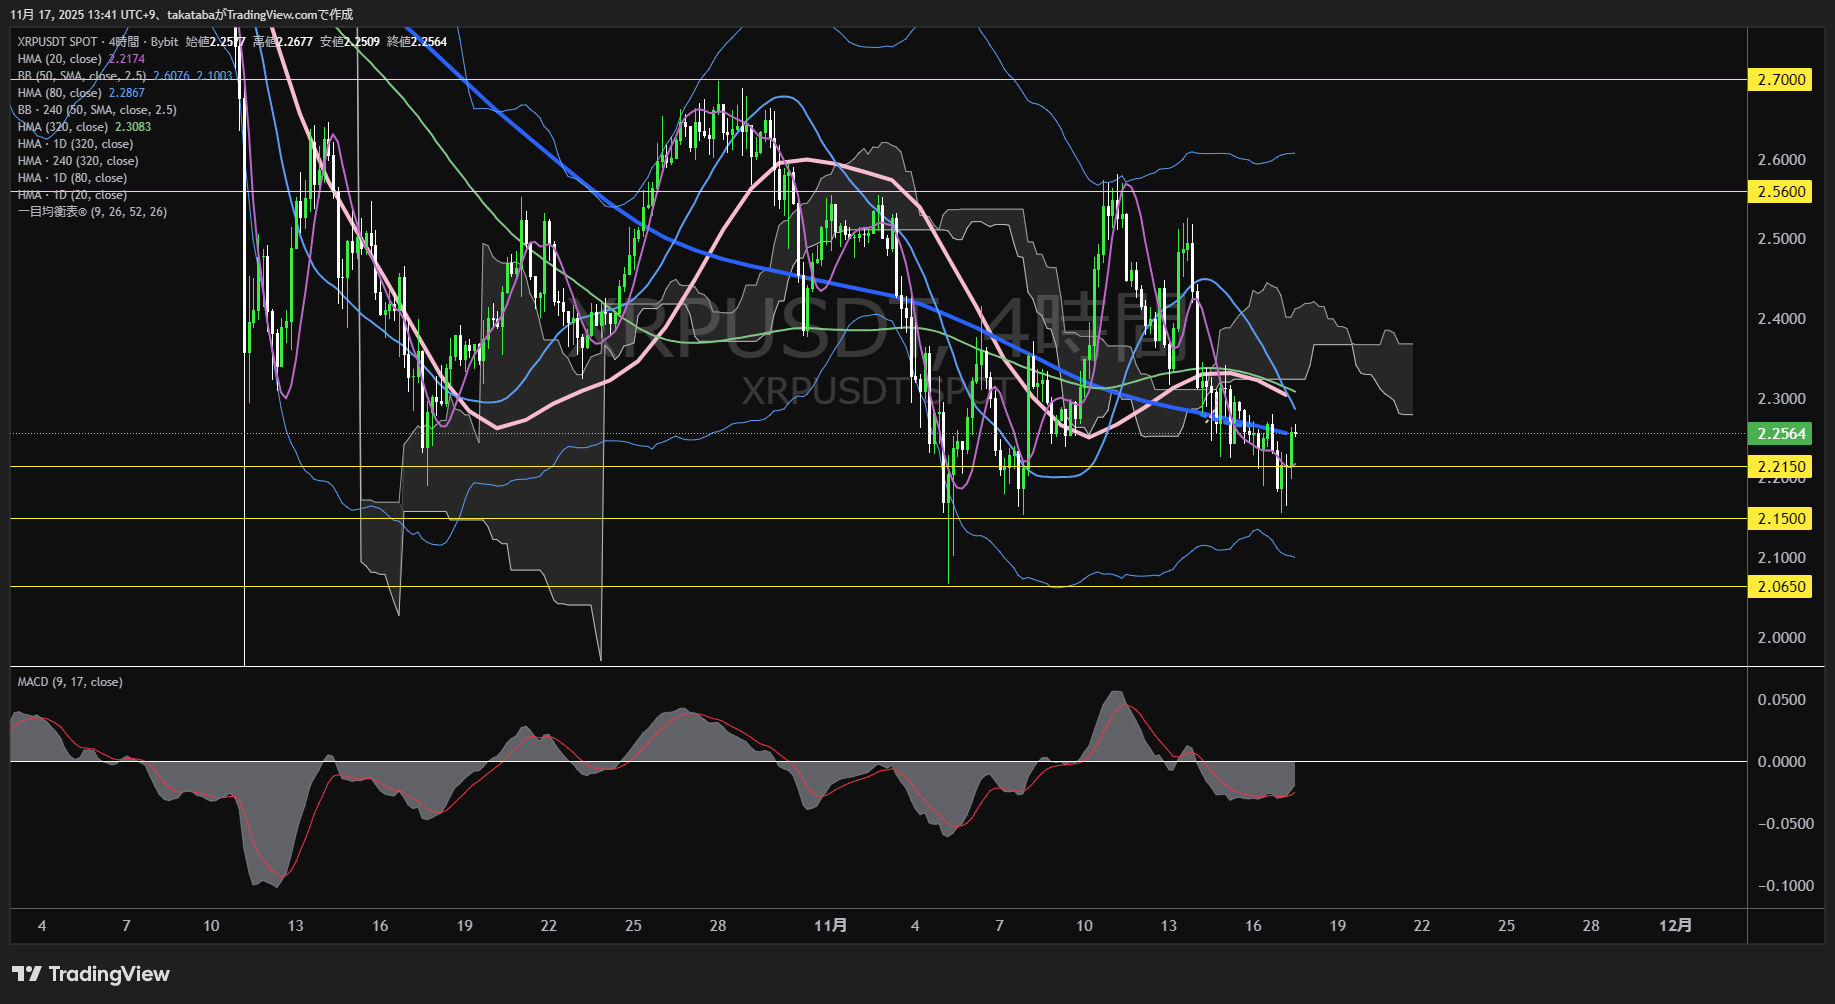Image resolution: width=1835 pixels, height=1004 pixels.
Task: Click the Ichimoku (9, 26, 52, 26) legend
Action: click(x=92, y=212)
